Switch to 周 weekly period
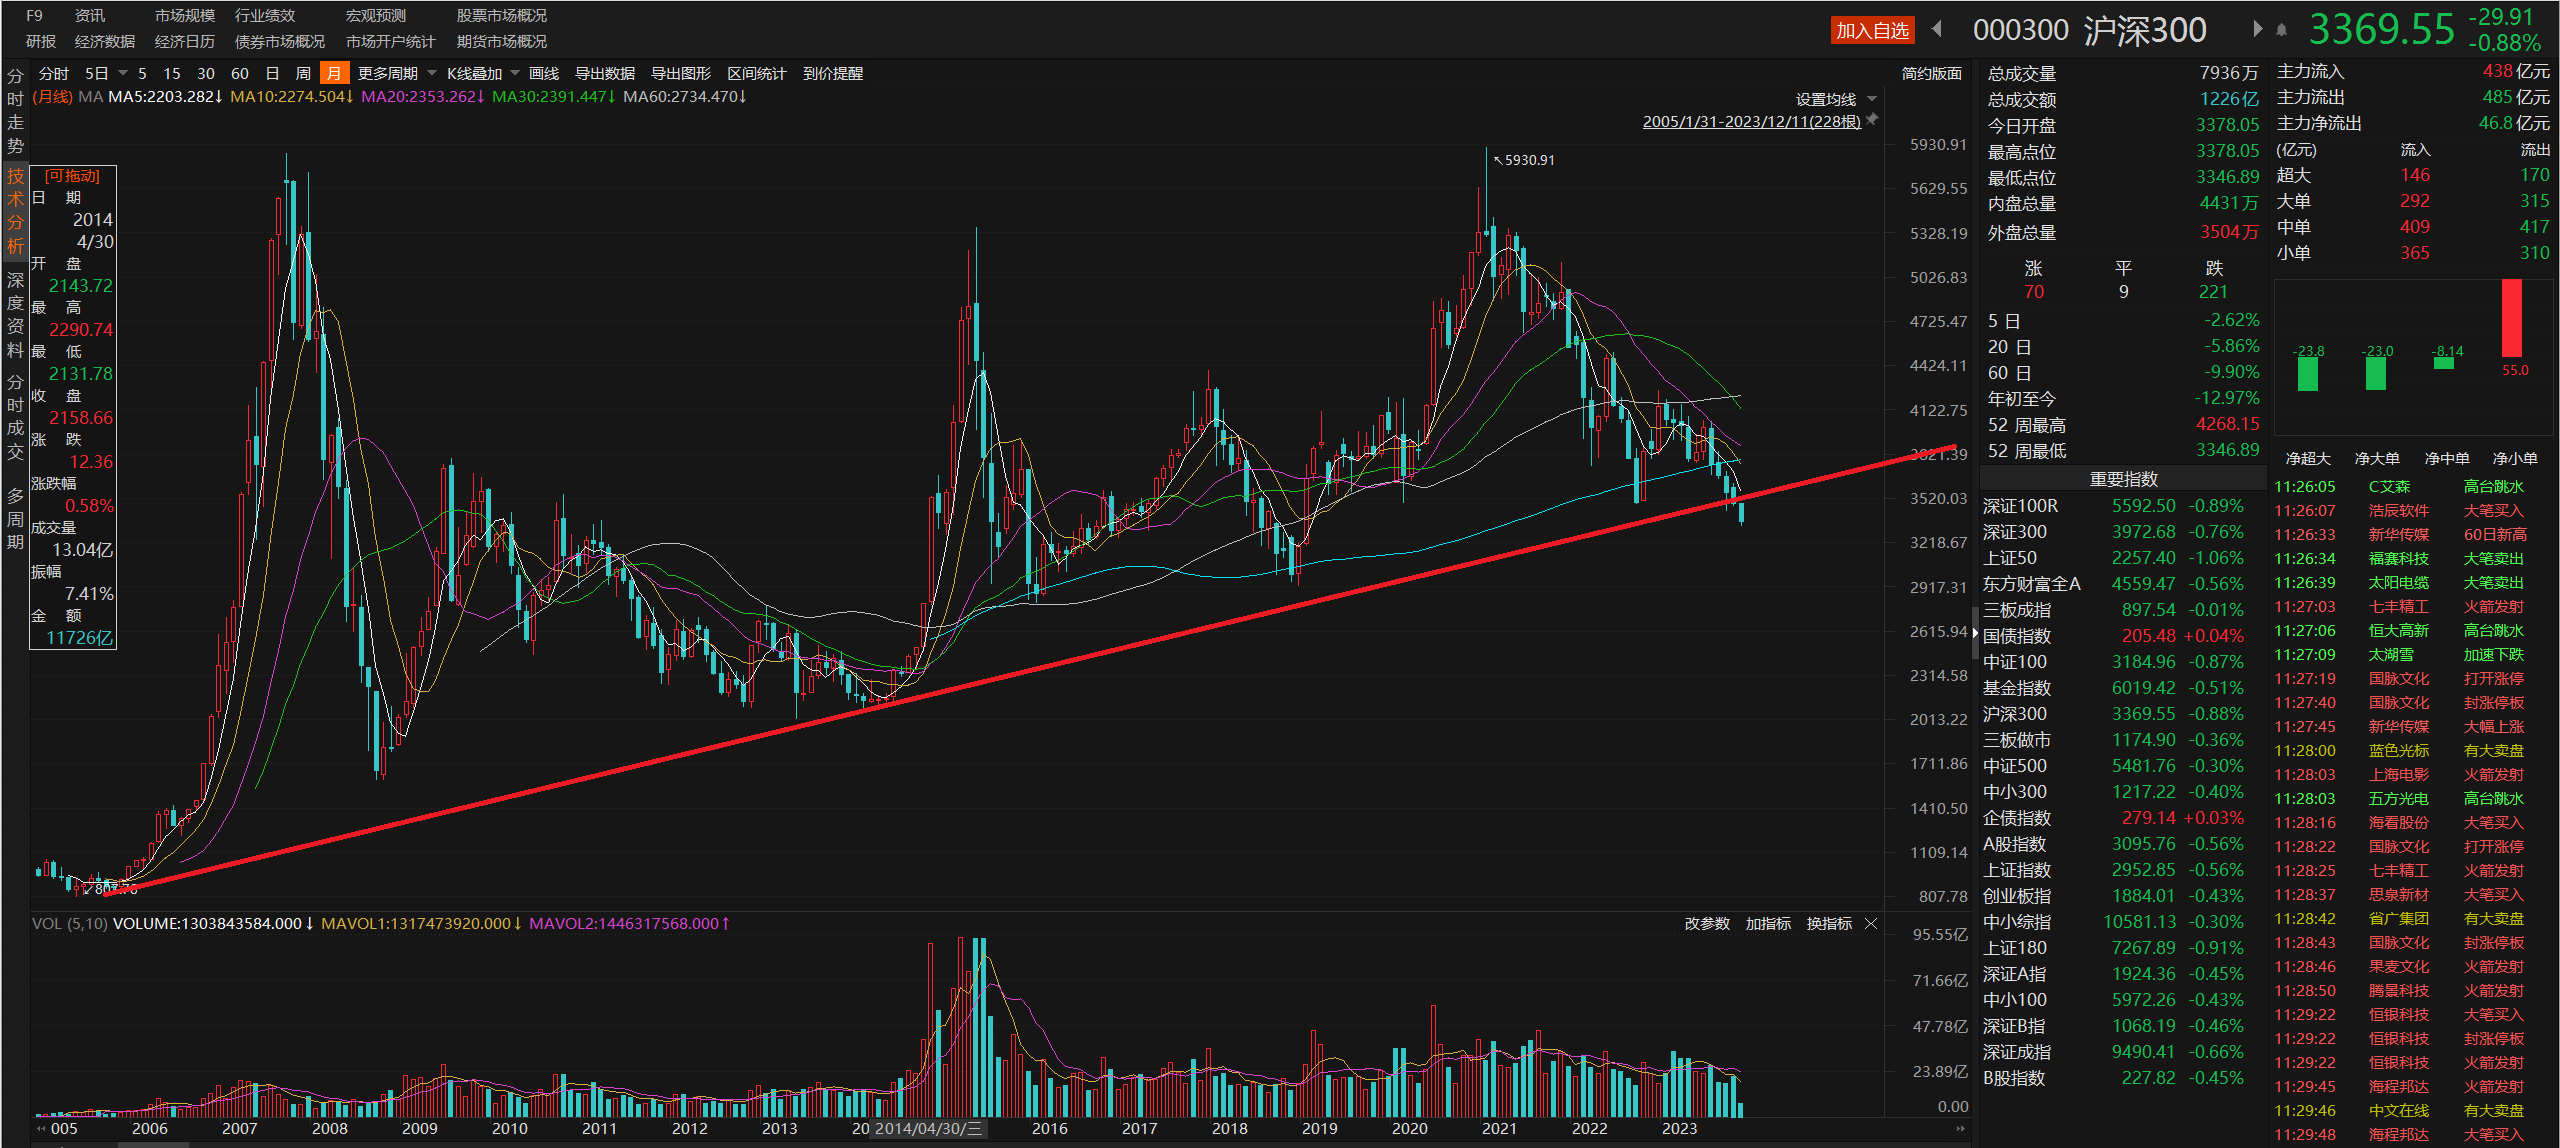Viewport: 2560px width, 1148px height. click(303, 74)
